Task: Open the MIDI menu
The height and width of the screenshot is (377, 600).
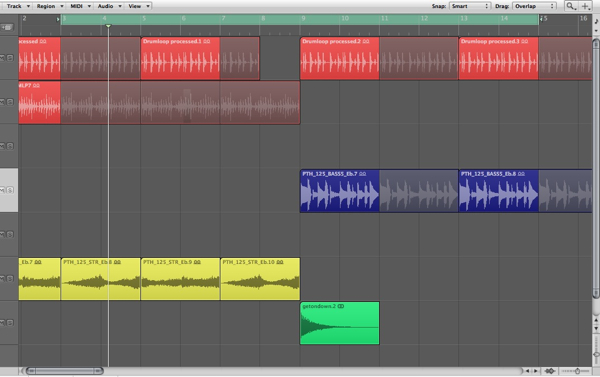Action: [80, 6]
